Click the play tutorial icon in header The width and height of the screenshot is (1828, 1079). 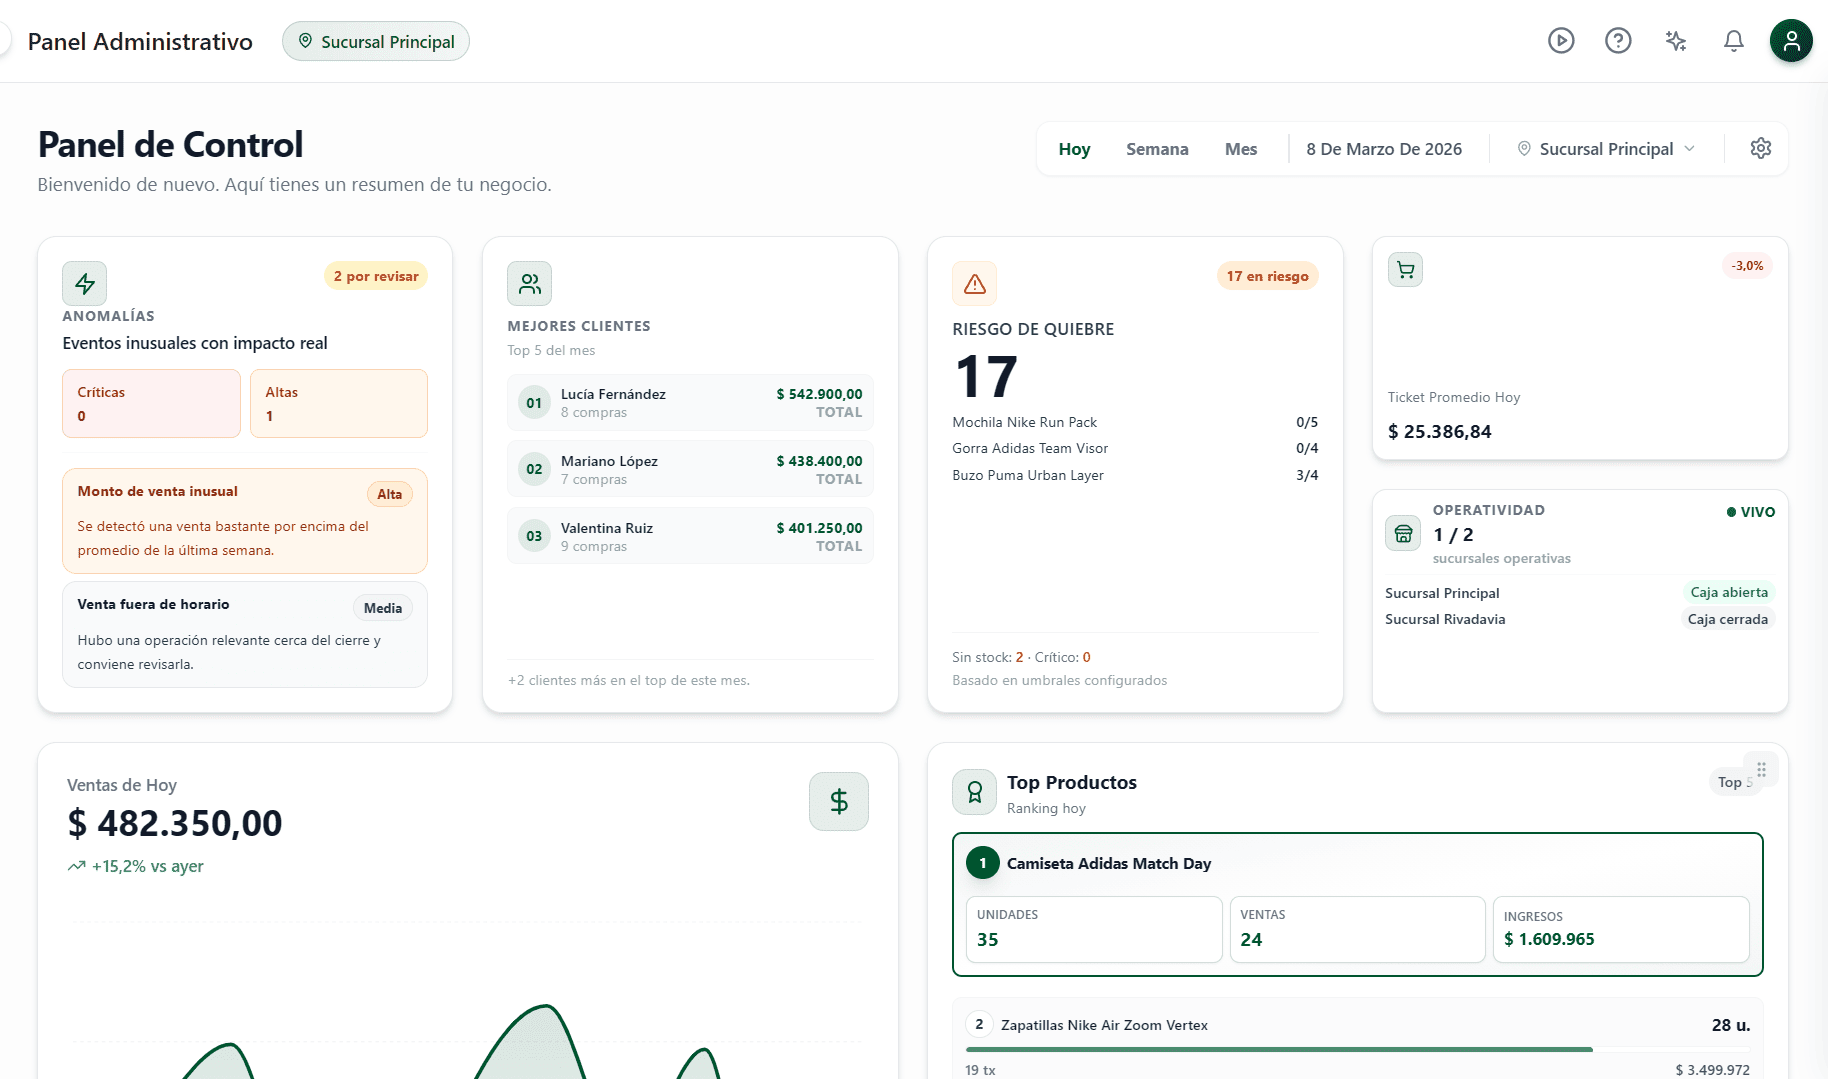[x=1561, y=41]
